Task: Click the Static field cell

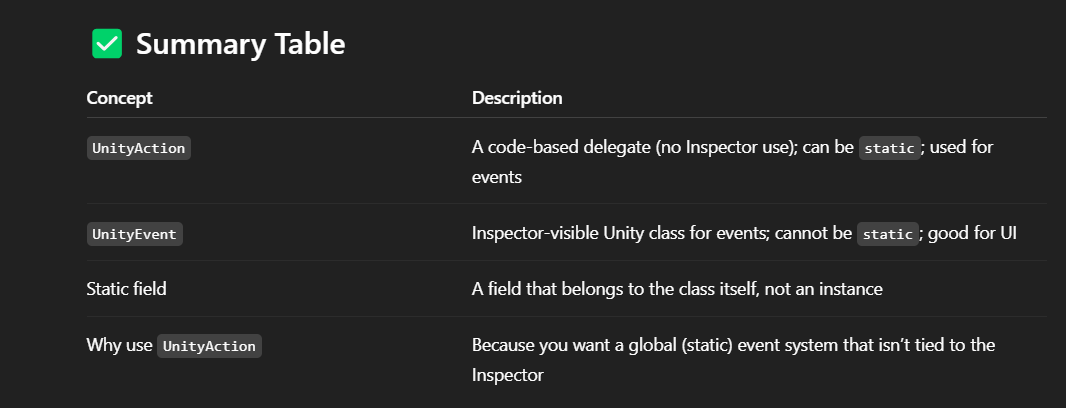Action: click(x=126, y=289)
